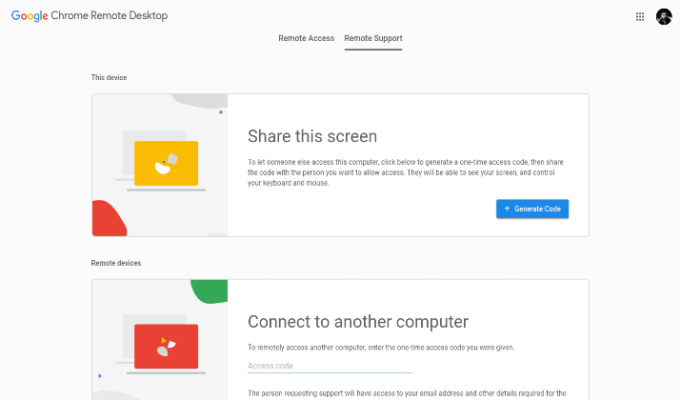Click the 'To remotely access another computer' text
Viewport: 681px width, 400px height.
pyautogui.click(x=381, y=347)
